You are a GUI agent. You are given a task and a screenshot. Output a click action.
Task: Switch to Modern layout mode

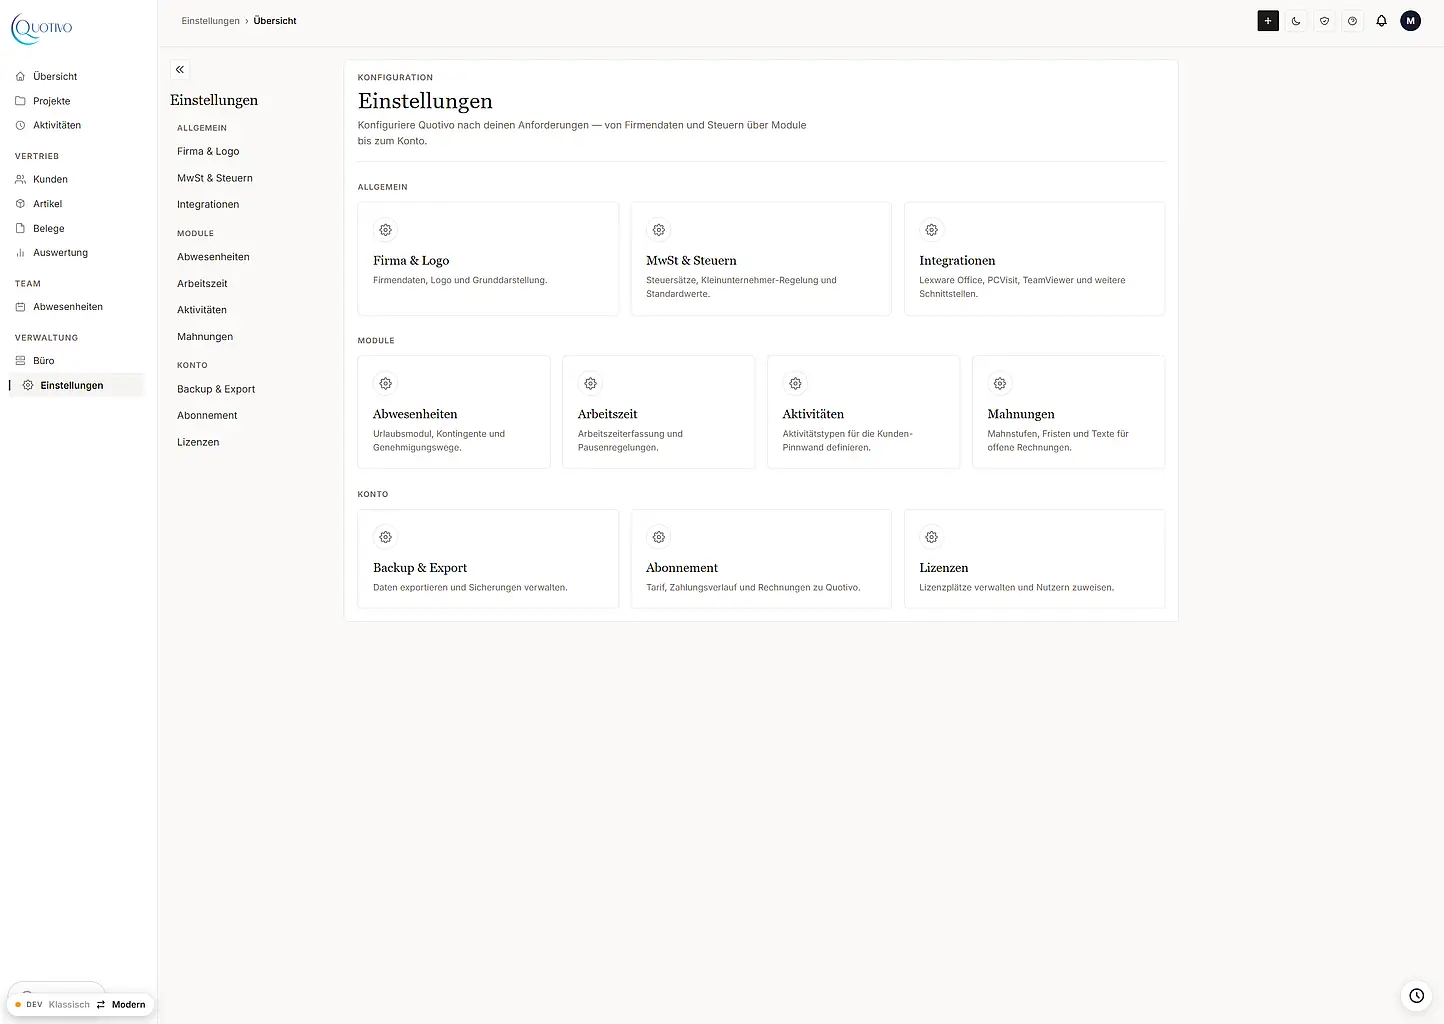128,1005
